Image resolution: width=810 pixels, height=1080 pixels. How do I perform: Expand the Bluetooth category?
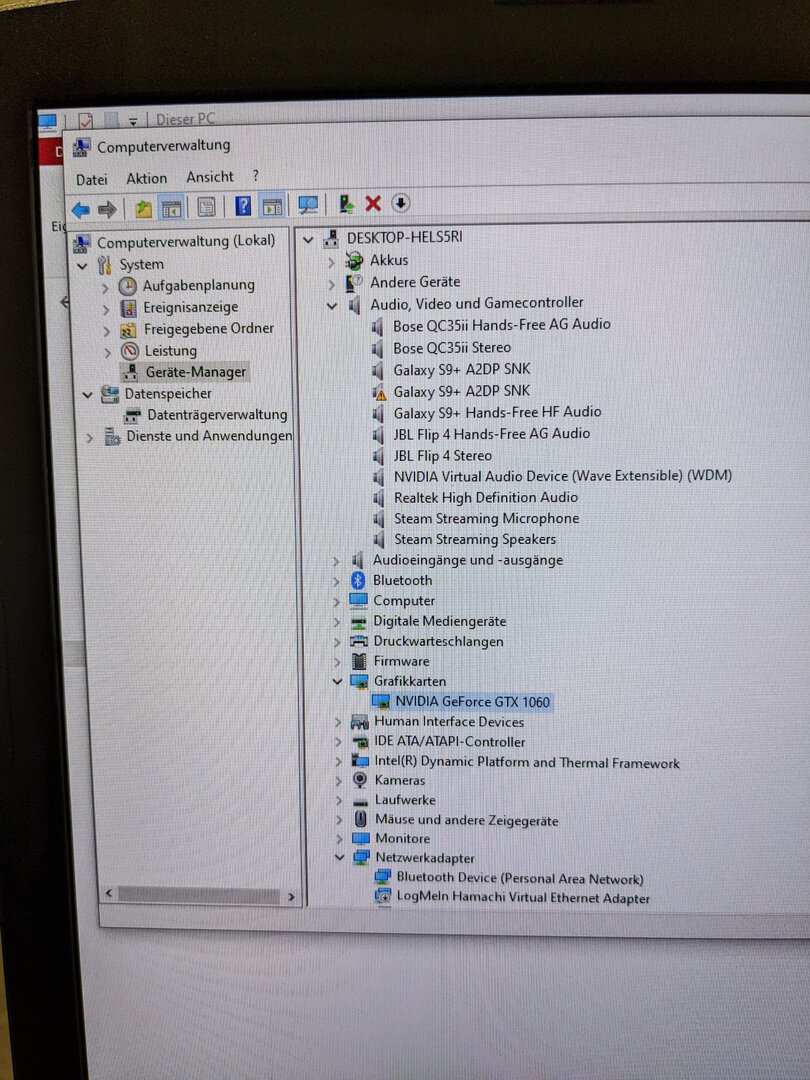pyautogui.click(x=336, y=582)
